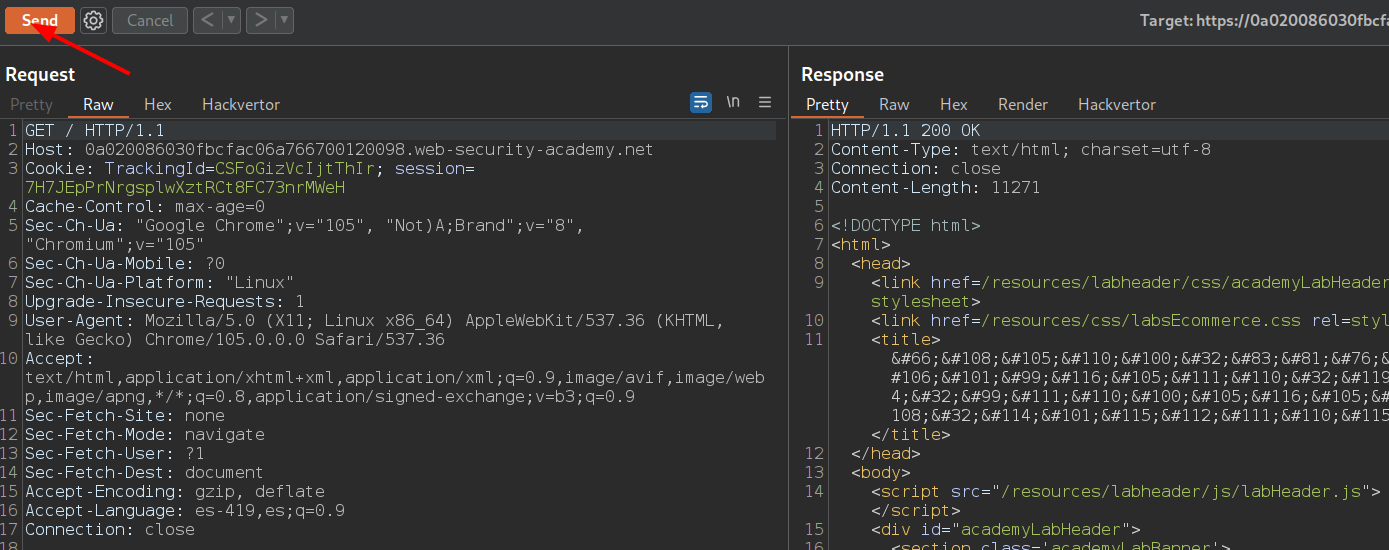
Task: Open the request Hex tab
Action: click(158, 104)
